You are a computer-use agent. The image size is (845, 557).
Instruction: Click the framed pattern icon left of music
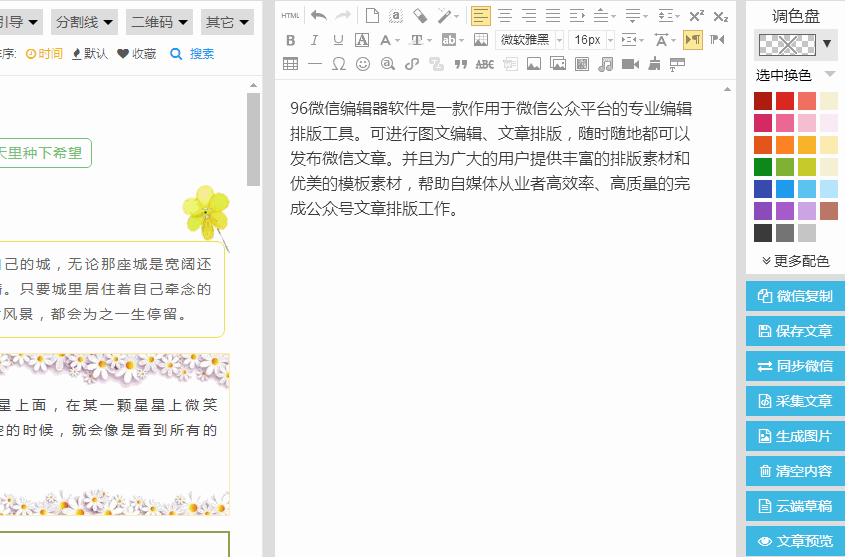click(x=581, y=64)
